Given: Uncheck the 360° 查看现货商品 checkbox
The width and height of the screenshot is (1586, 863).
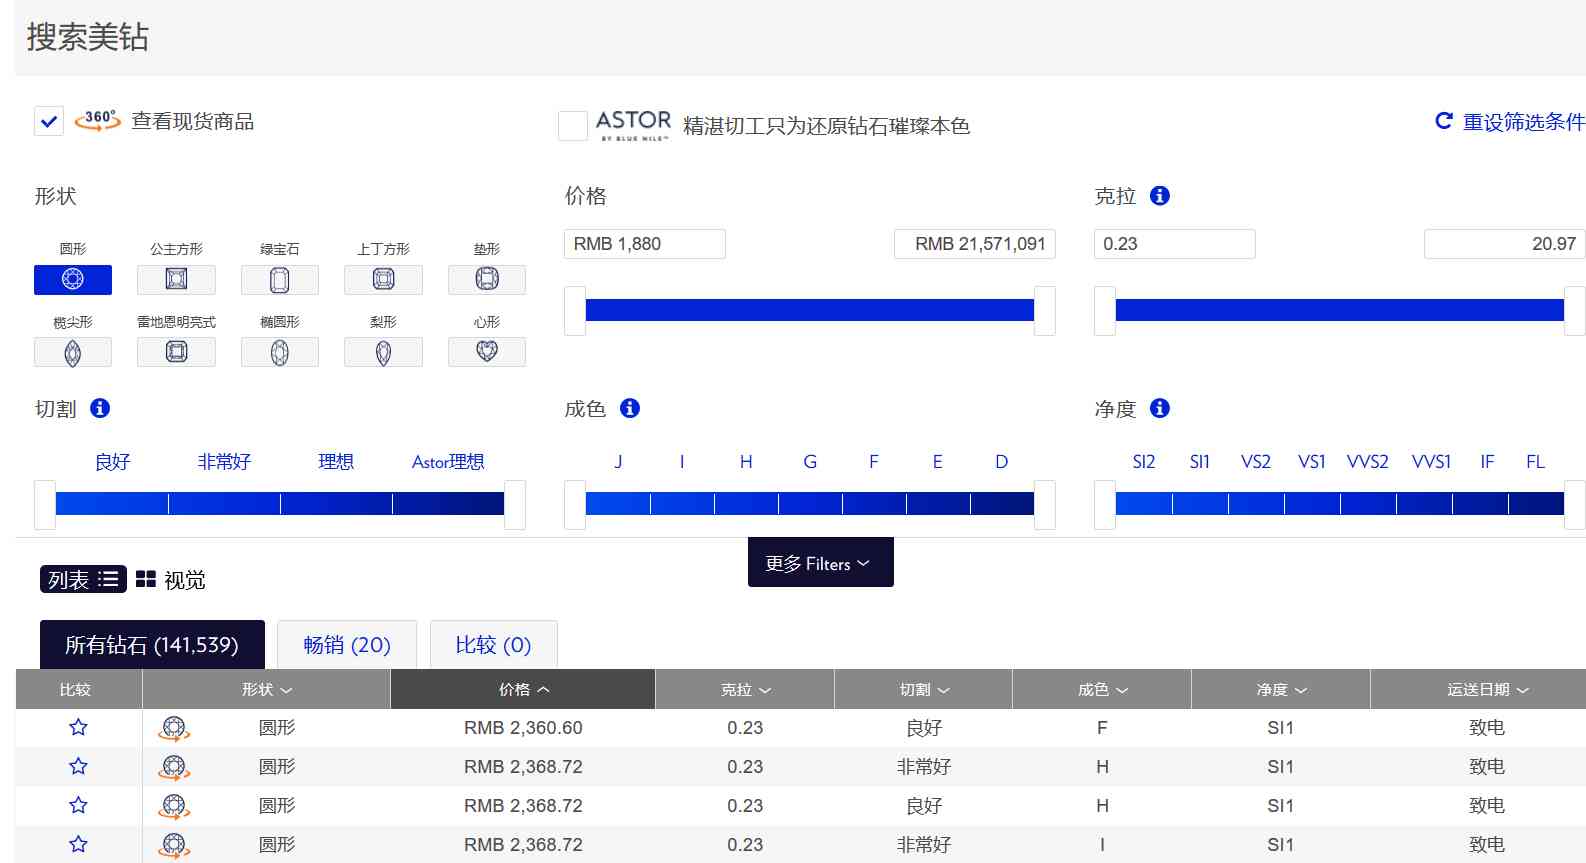Looking at the screenshot, I should pos(49,121).
